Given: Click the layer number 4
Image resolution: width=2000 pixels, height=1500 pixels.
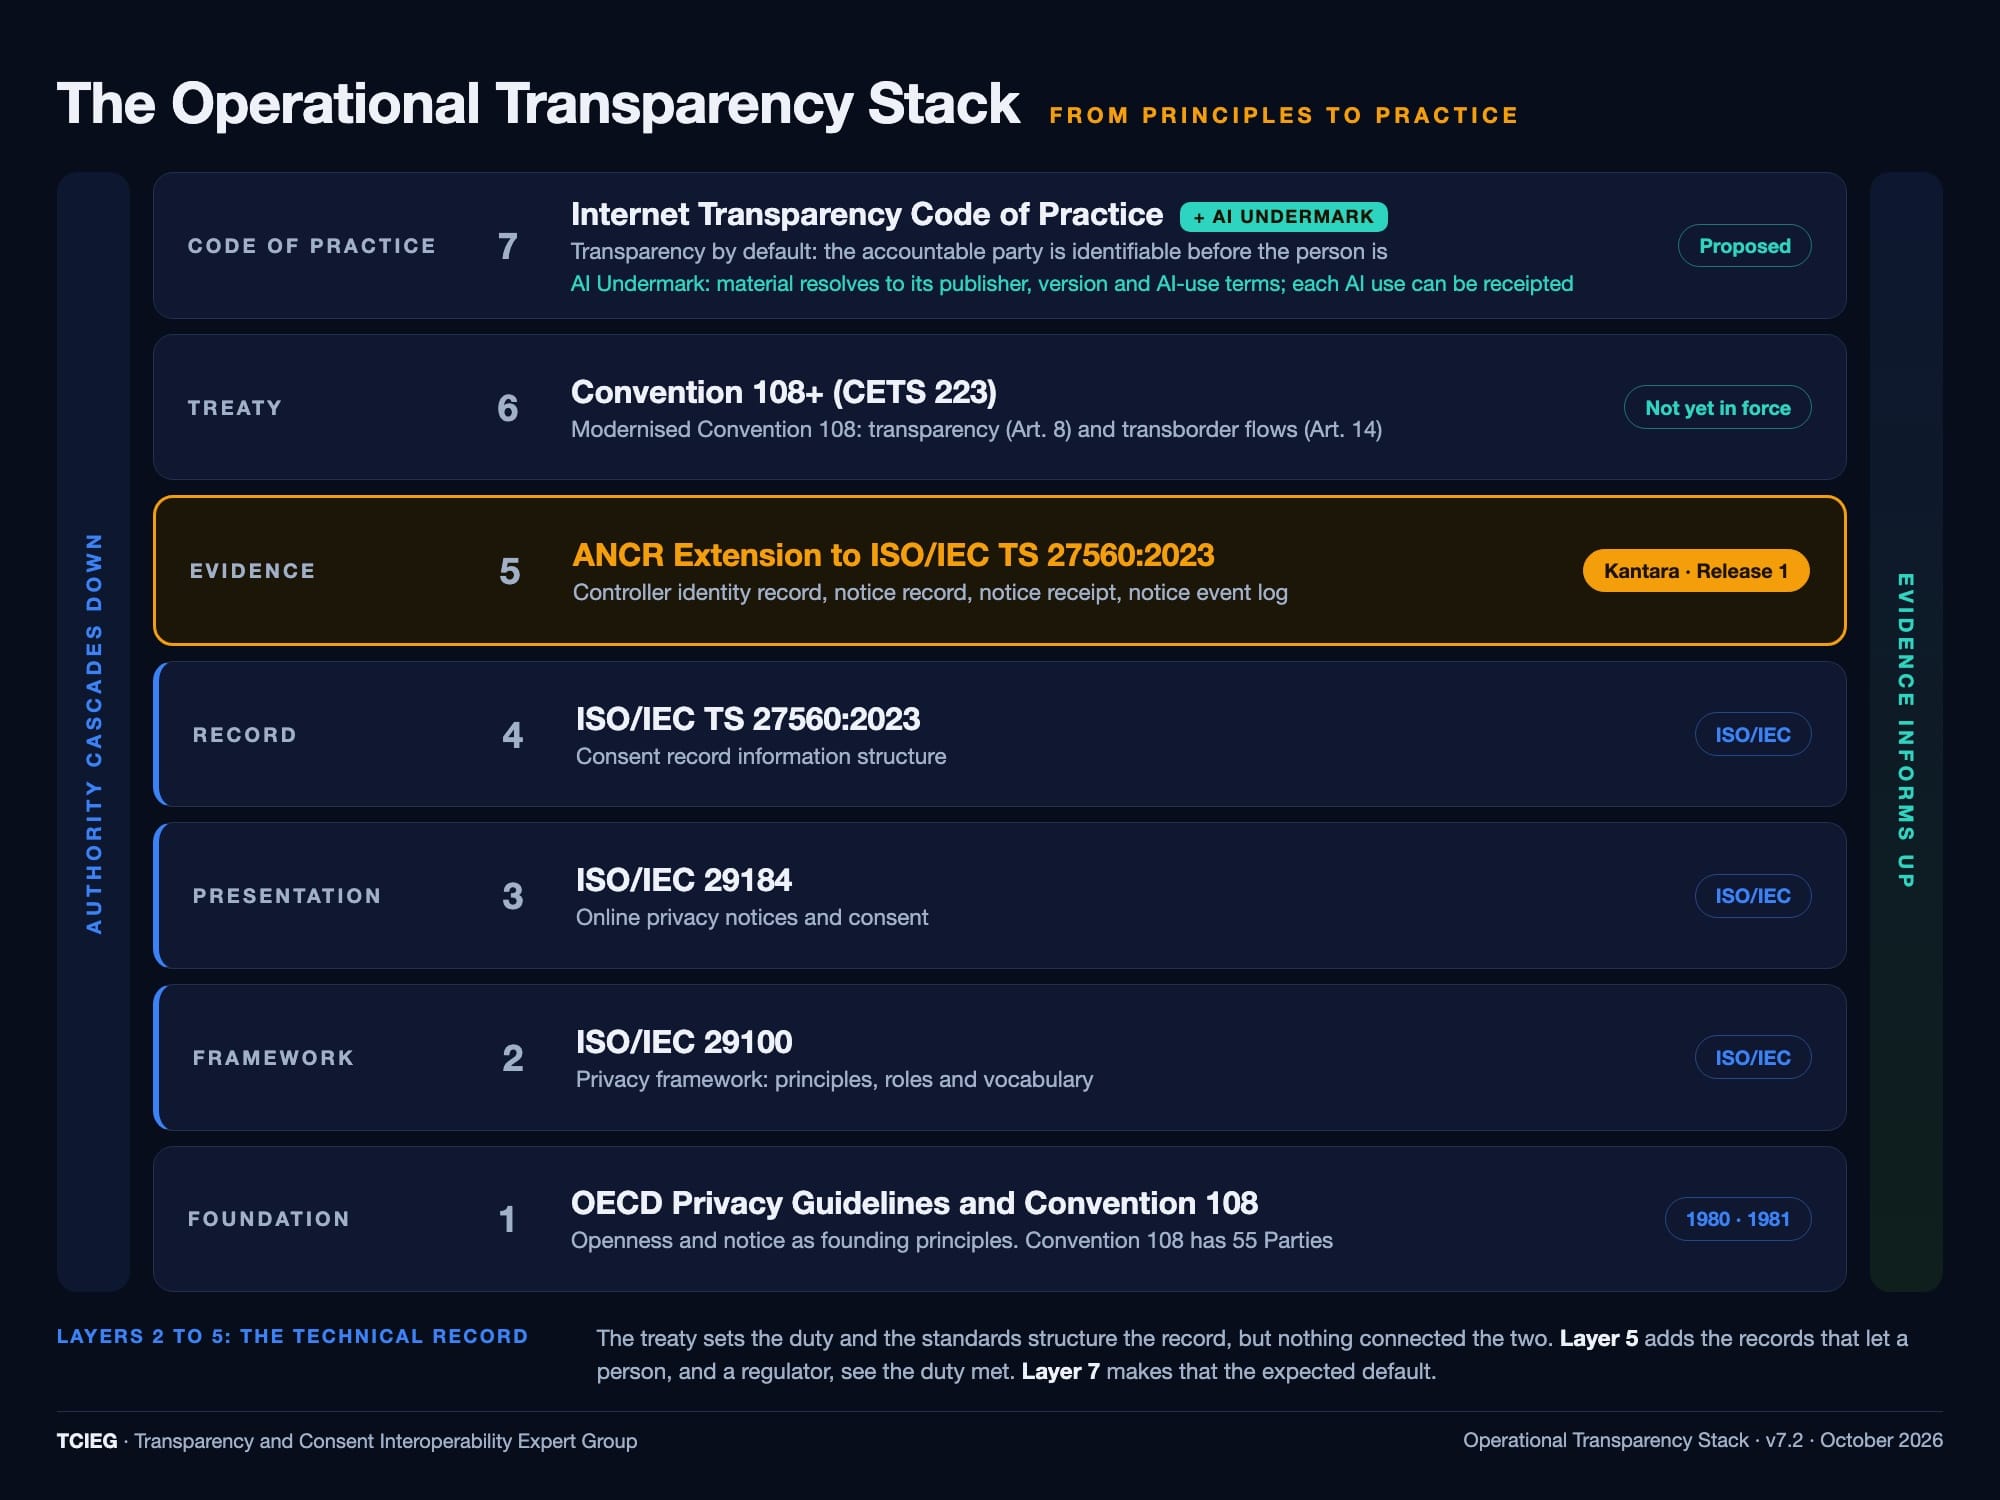Looking at the screenshot, I should pyautogui.click(x=513, y=736).
